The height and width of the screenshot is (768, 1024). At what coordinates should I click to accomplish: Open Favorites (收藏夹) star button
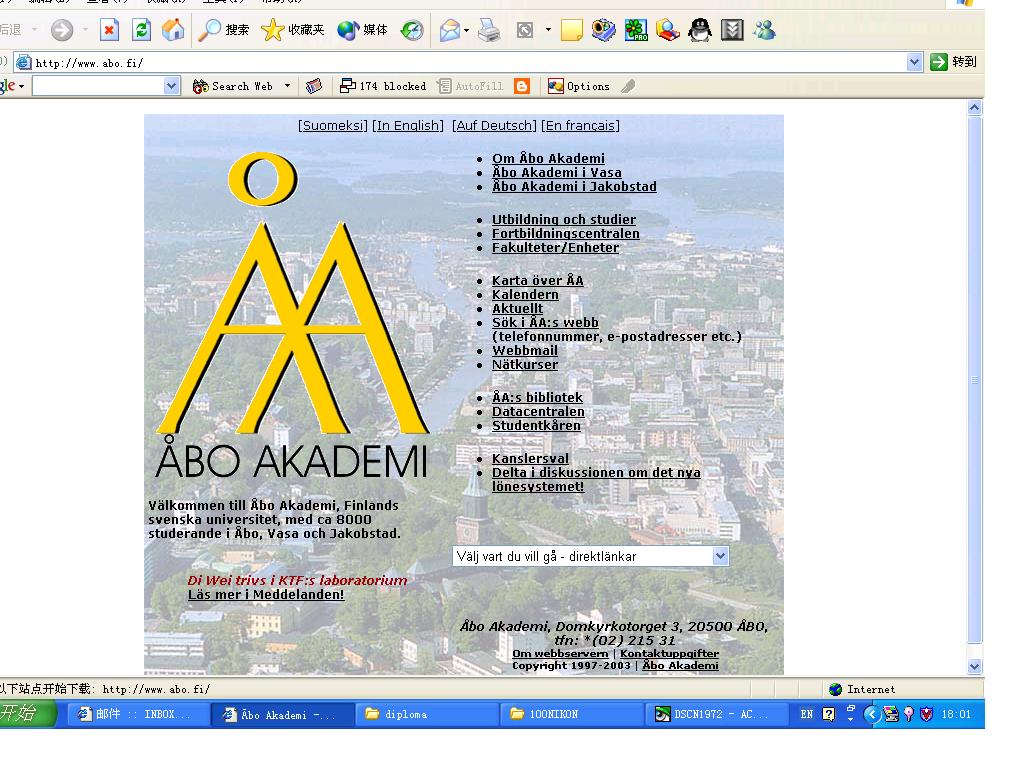293,31
